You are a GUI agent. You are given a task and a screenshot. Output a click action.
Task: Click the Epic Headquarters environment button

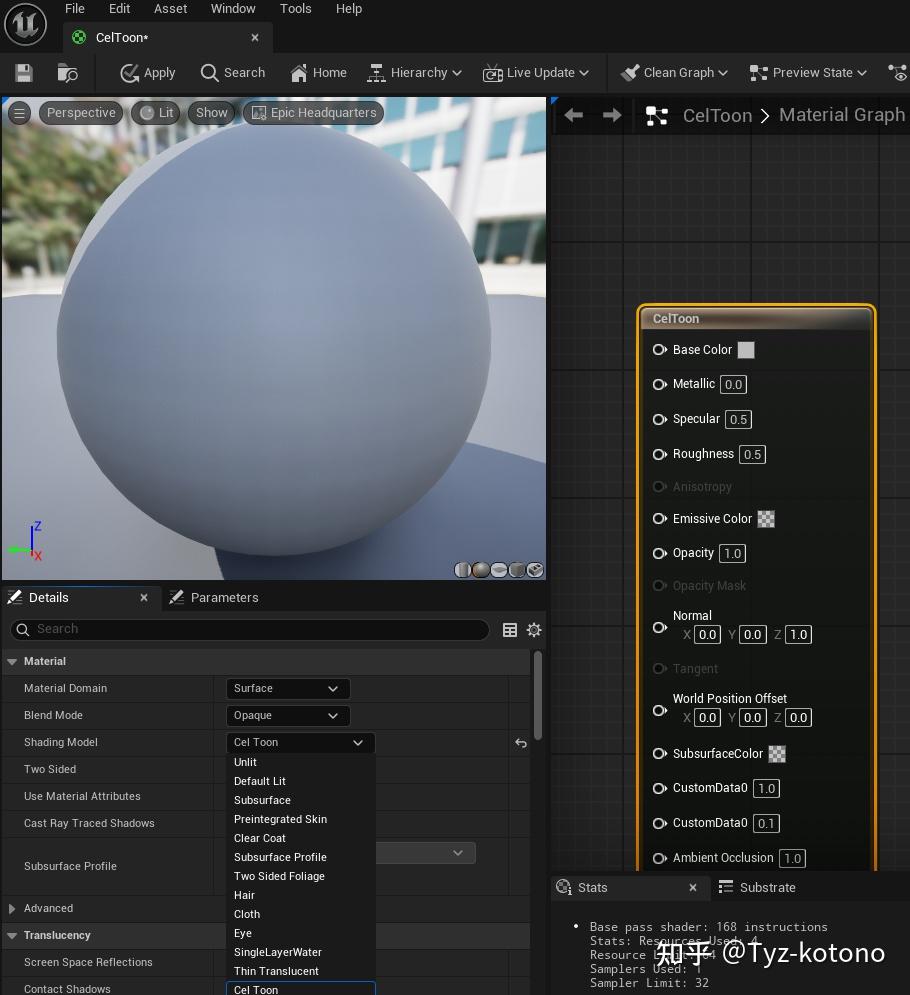click(313, 112)
